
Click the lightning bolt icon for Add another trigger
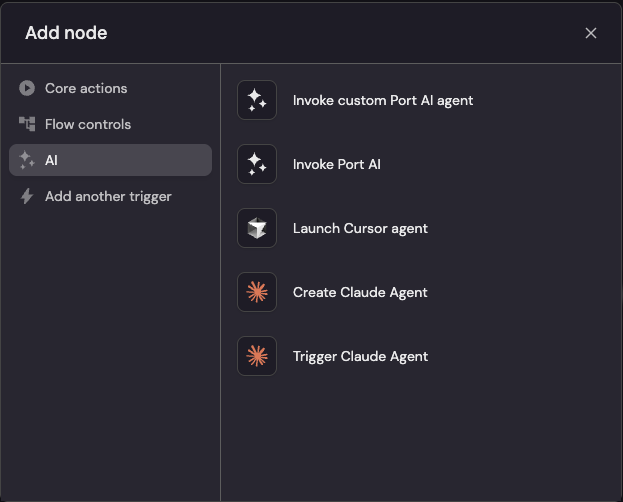click(x=27, y=196)
